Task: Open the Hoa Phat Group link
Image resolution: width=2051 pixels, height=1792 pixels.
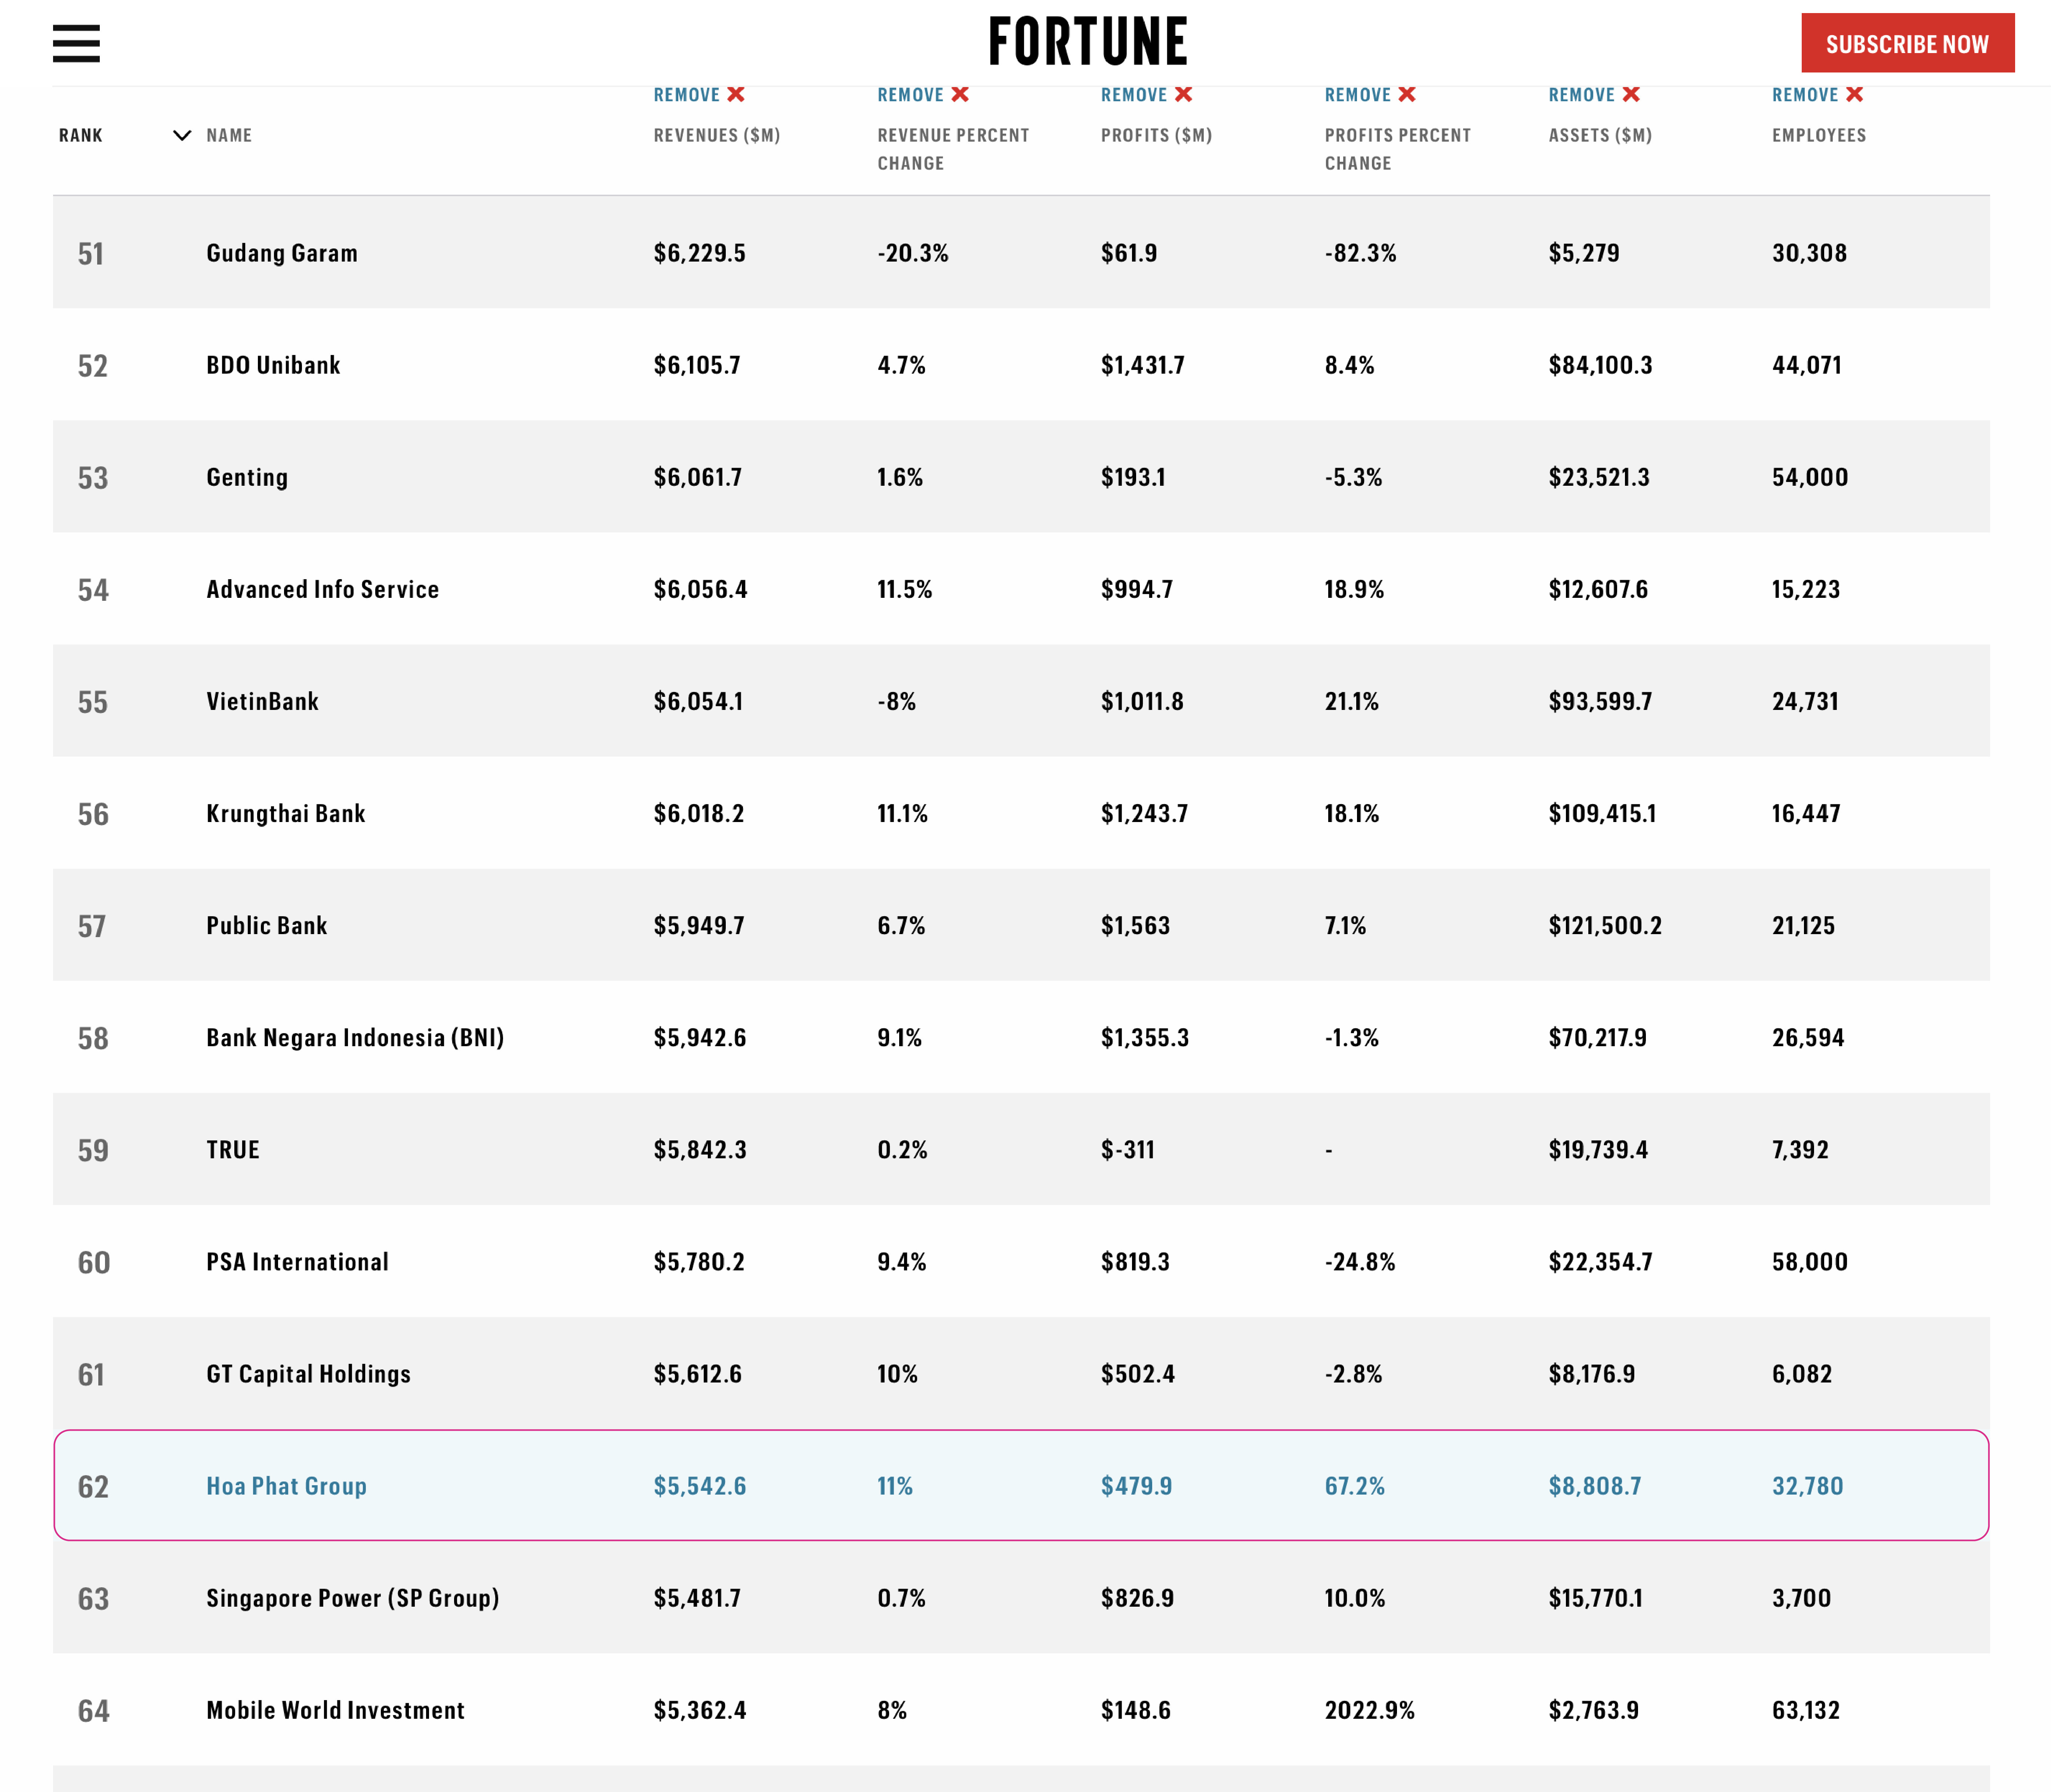Action: (x=286, y=1486)
